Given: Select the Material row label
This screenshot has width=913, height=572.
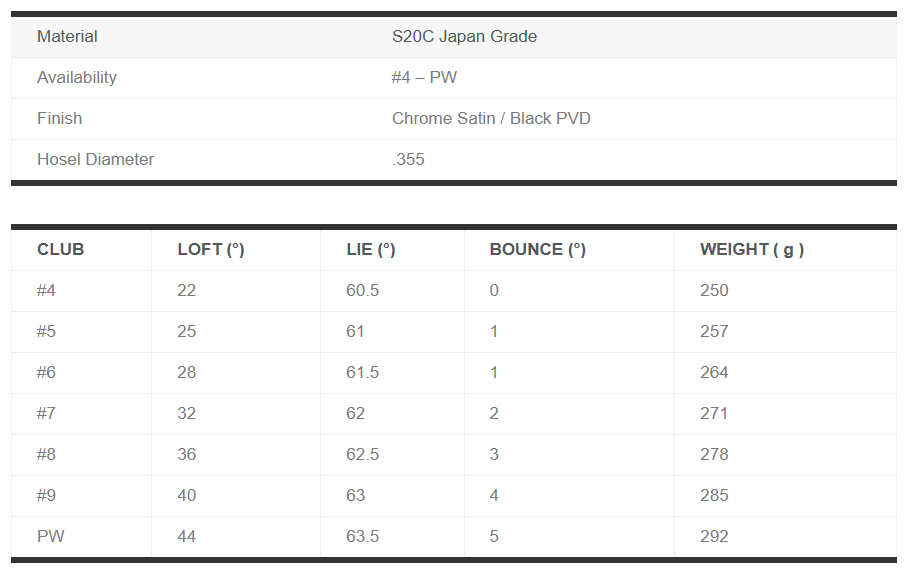Looking at the screenshot, I should (x=67, y=37).
